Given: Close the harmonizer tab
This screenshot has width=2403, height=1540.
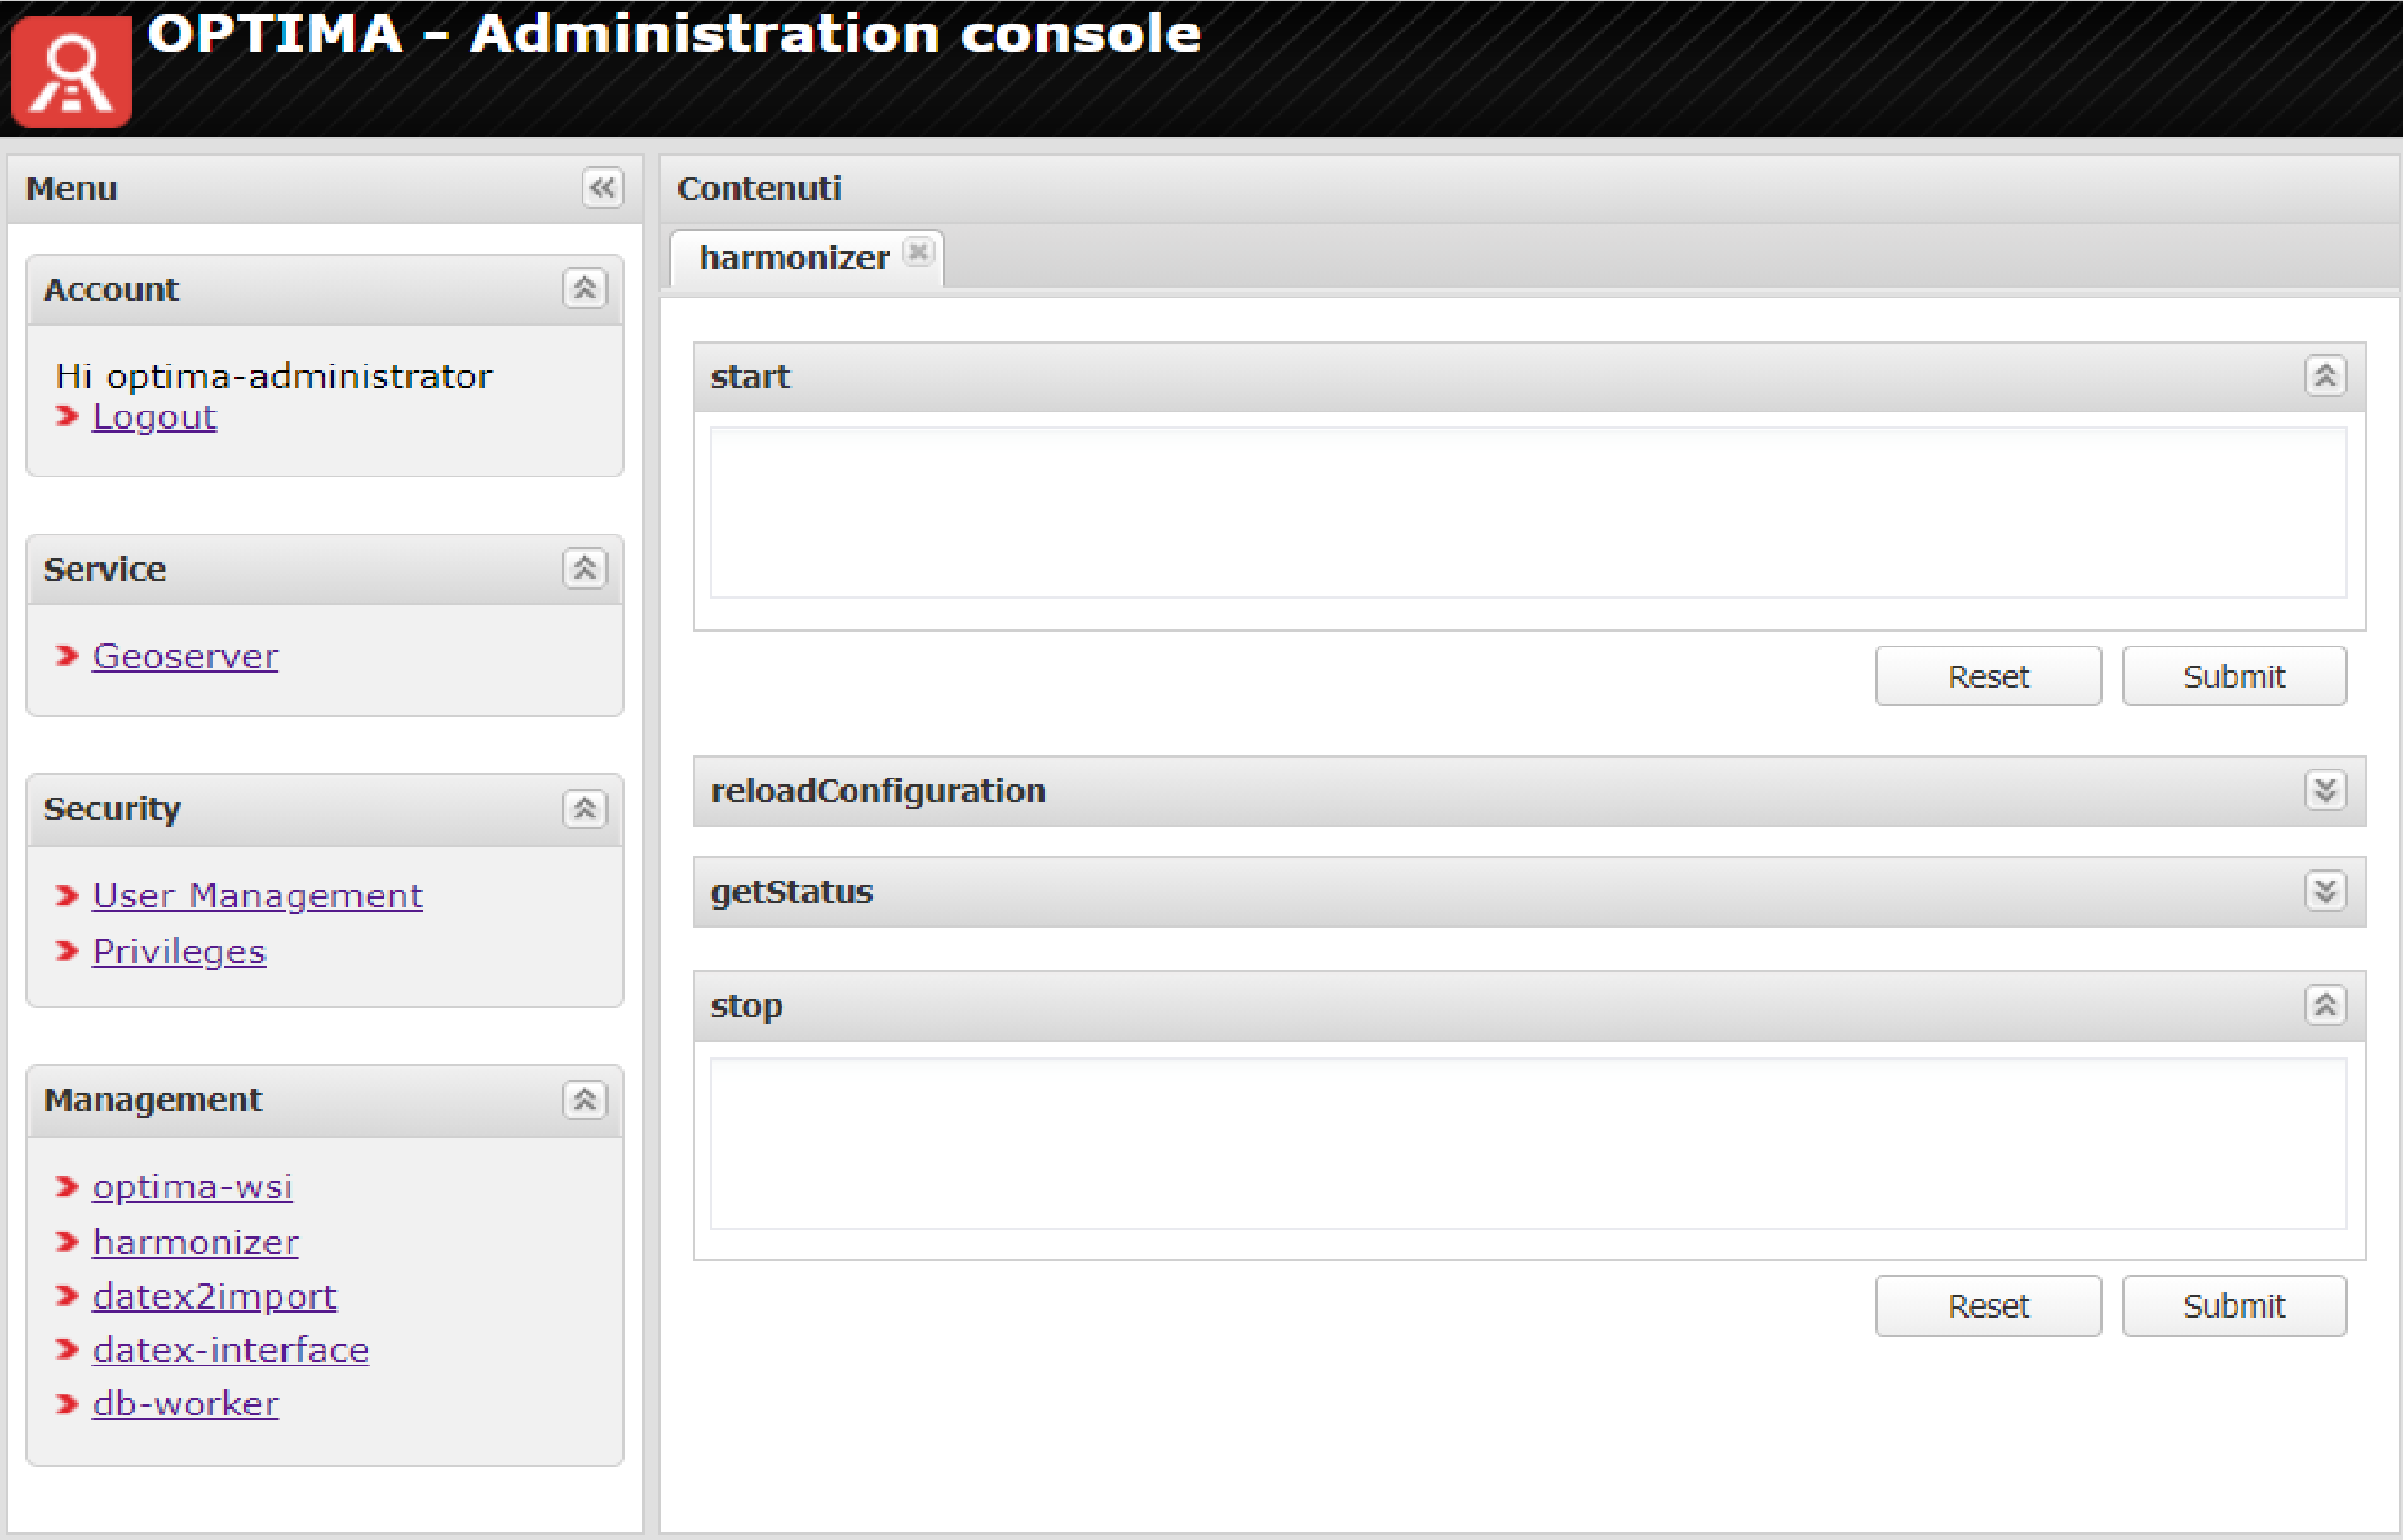Looking at the screenshot, I should tap(918, 252).
